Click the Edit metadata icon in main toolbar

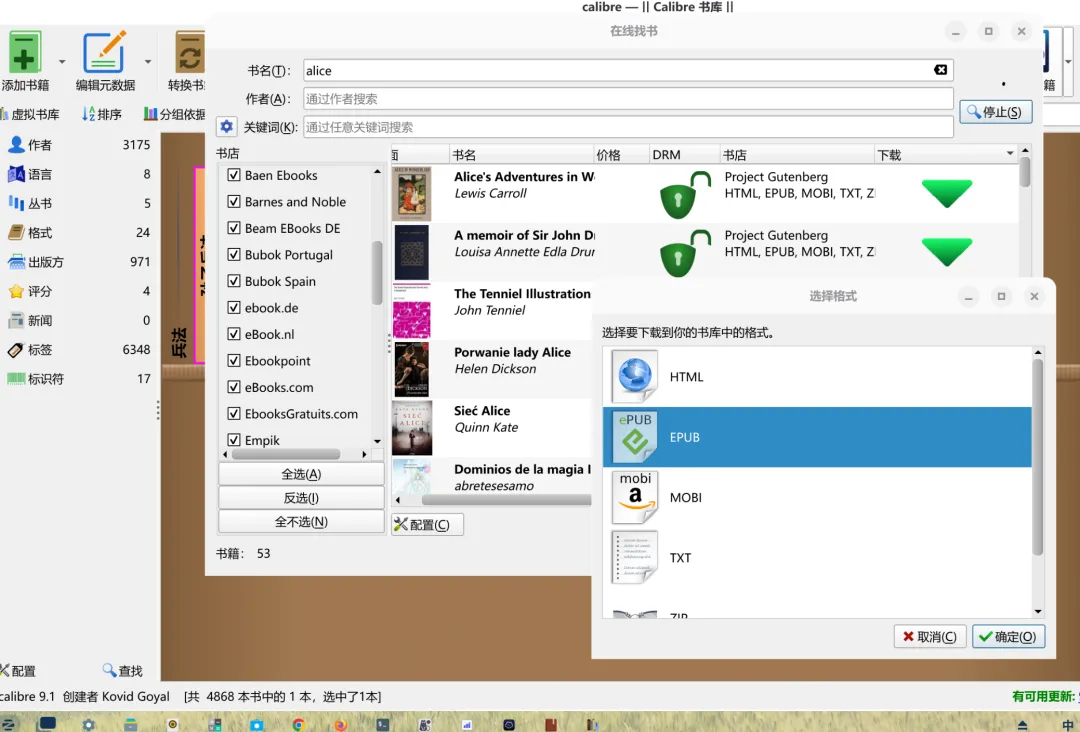[105, 52]
